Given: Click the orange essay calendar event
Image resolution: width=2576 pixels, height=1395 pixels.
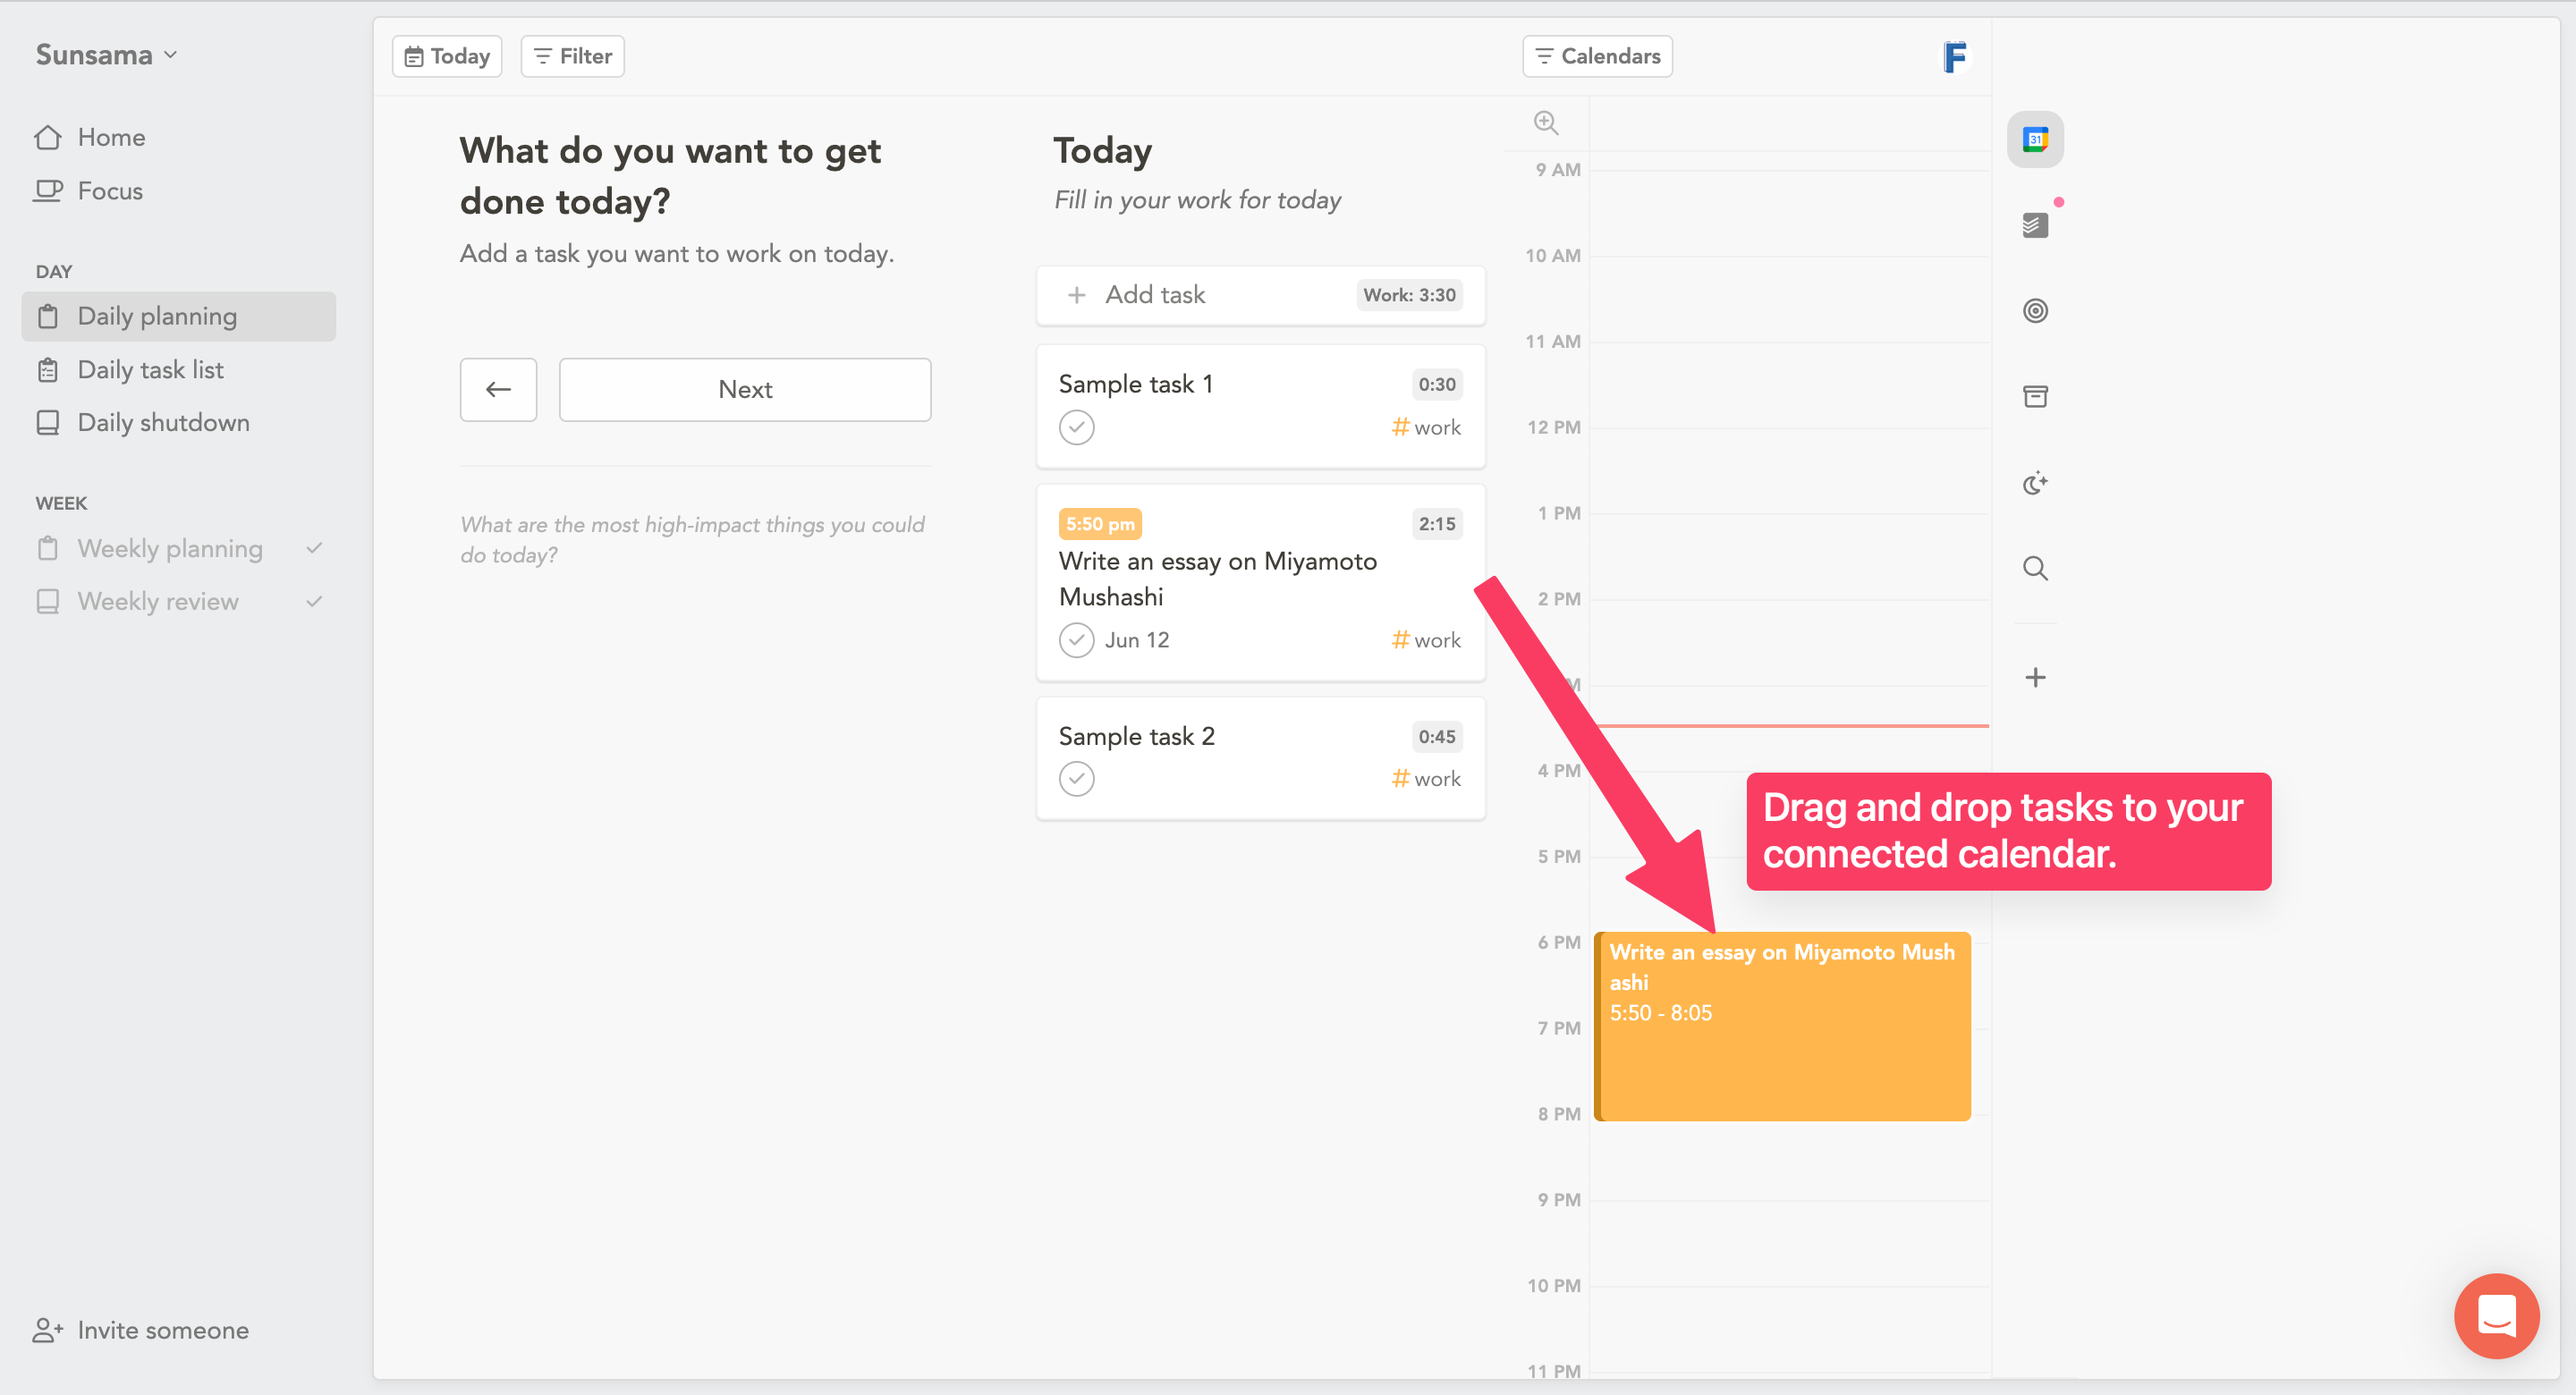Looking at the screenshot, I should 1782,1026.
